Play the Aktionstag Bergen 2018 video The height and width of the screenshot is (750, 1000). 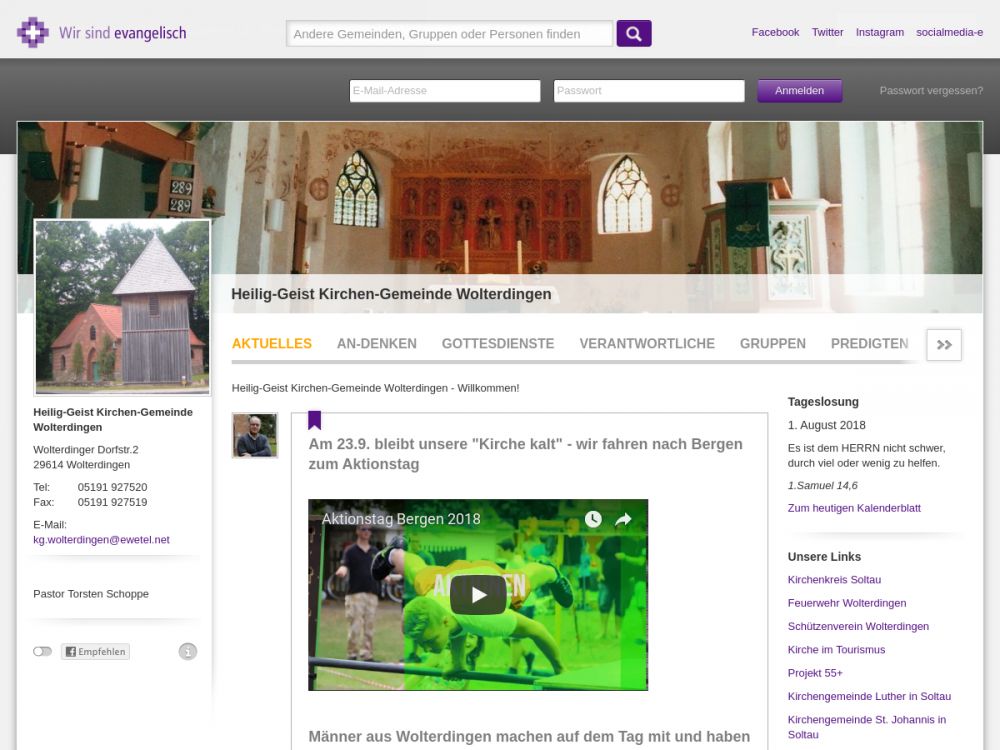pyautogui.click(x=477, y=595)
